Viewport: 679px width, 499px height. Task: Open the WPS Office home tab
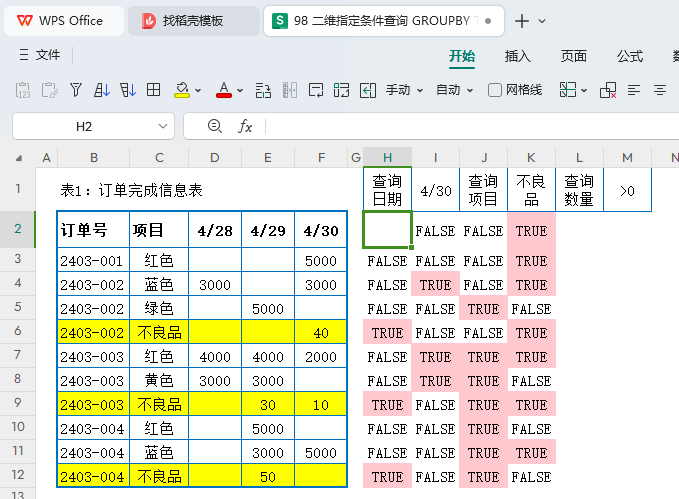(64, 21)
